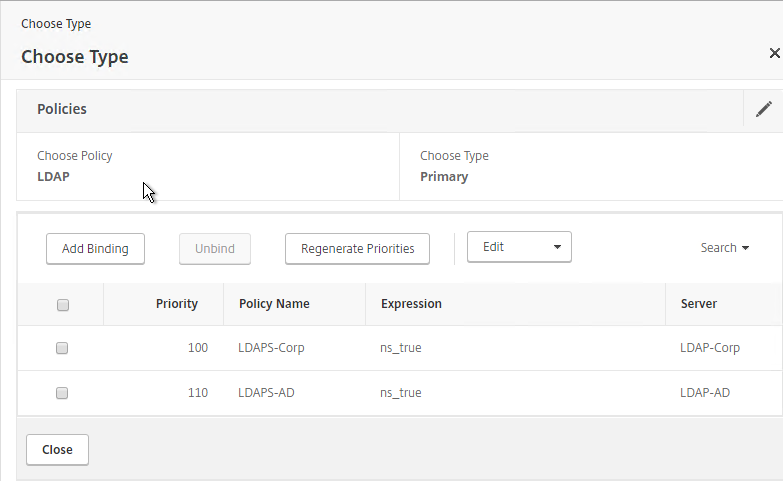
Task: Close the Choose Type dialog with X
Action: pos(775,53)
